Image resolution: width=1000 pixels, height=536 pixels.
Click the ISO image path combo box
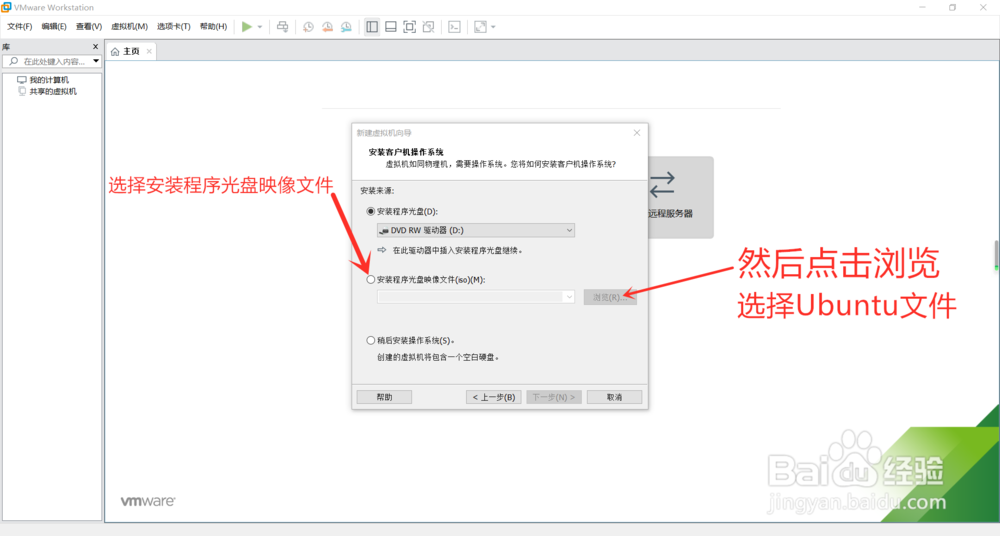pyautogui.click(x=476, y=297)
